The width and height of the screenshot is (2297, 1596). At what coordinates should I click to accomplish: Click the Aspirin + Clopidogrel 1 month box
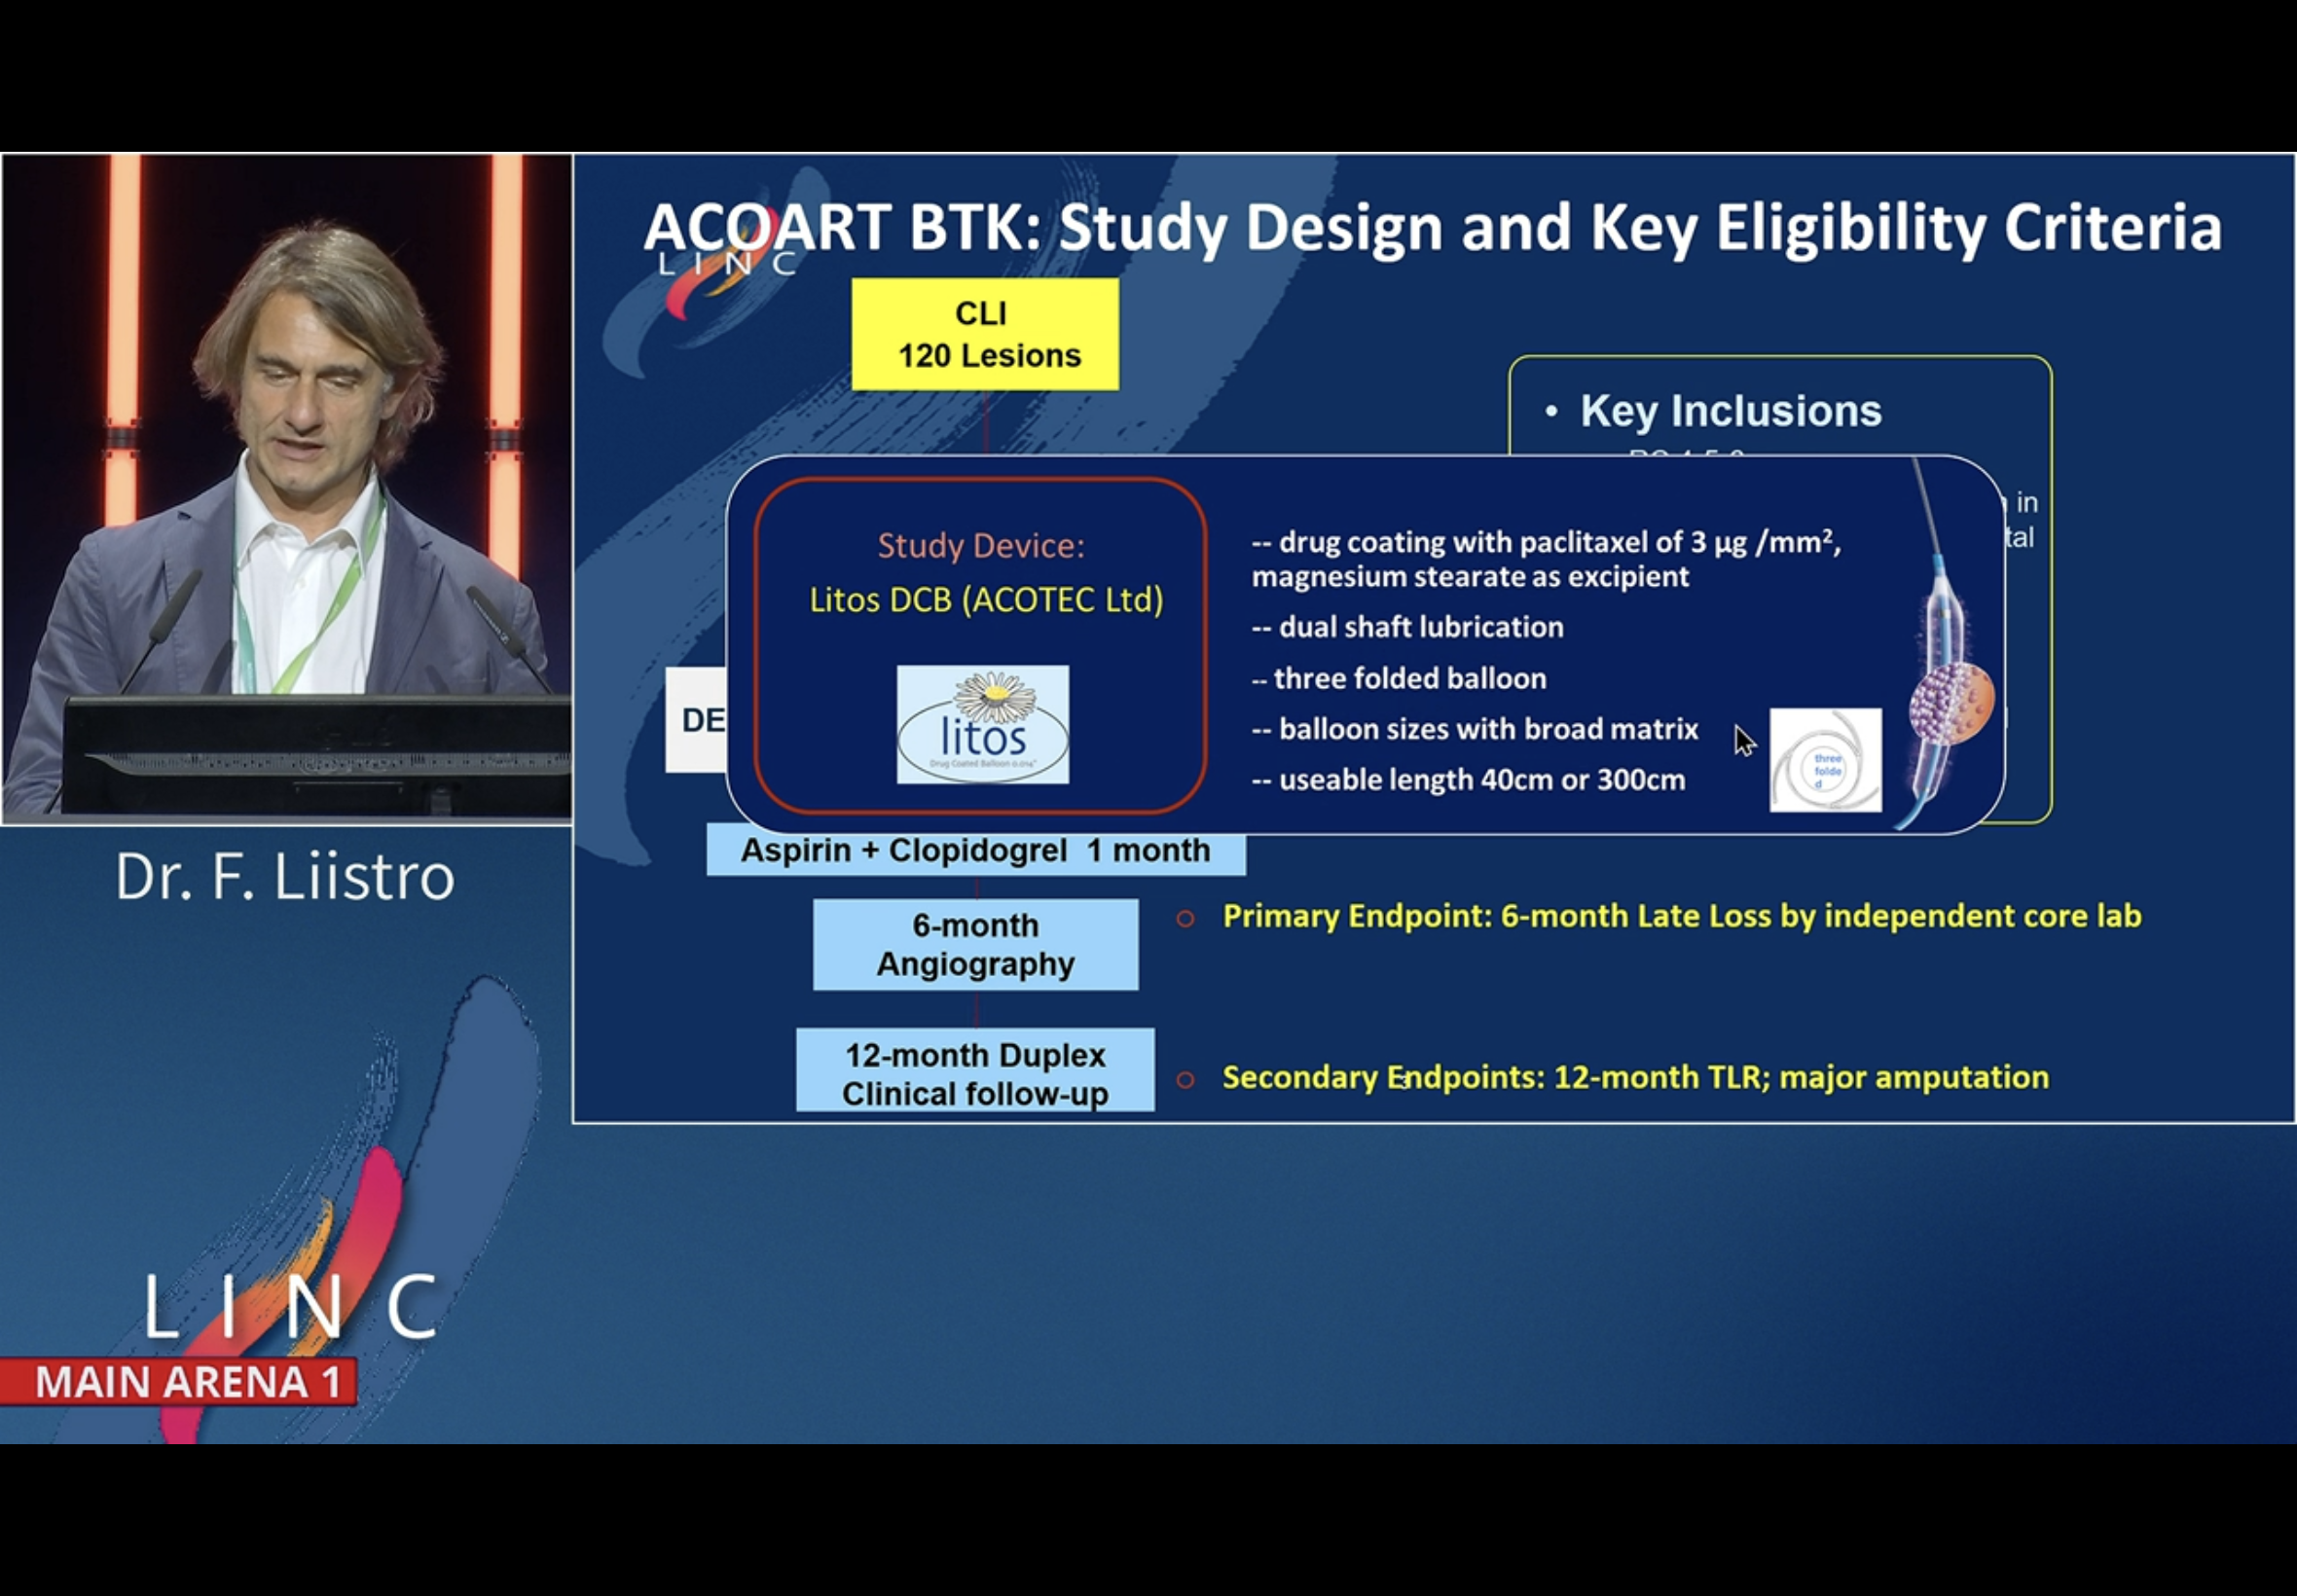[975, 851]
